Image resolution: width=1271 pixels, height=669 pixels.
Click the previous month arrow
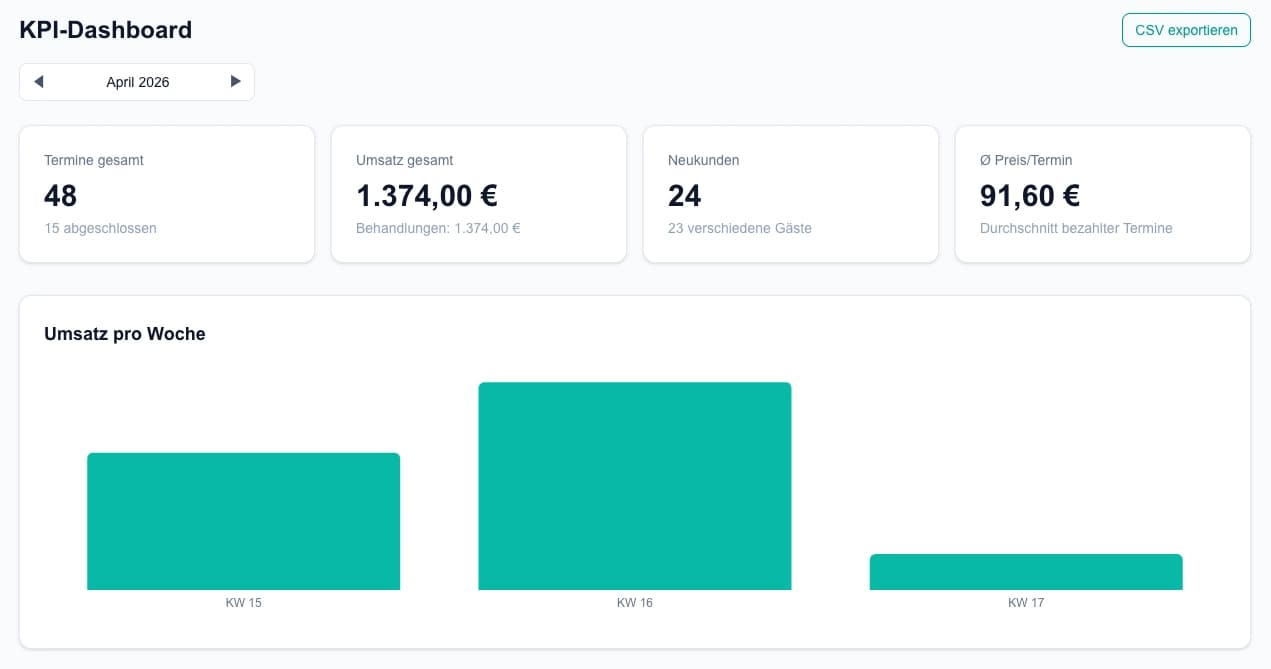38,81
